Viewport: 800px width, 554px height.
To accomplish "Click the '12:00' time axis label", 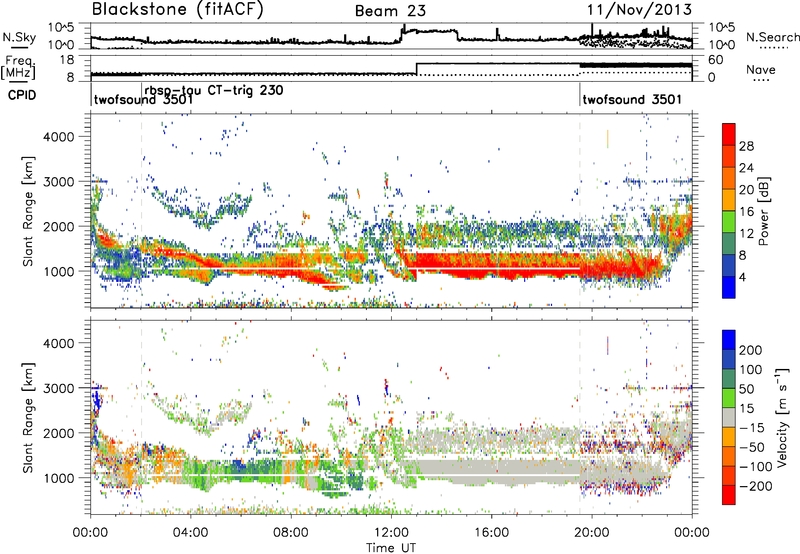I will [391, 533].
